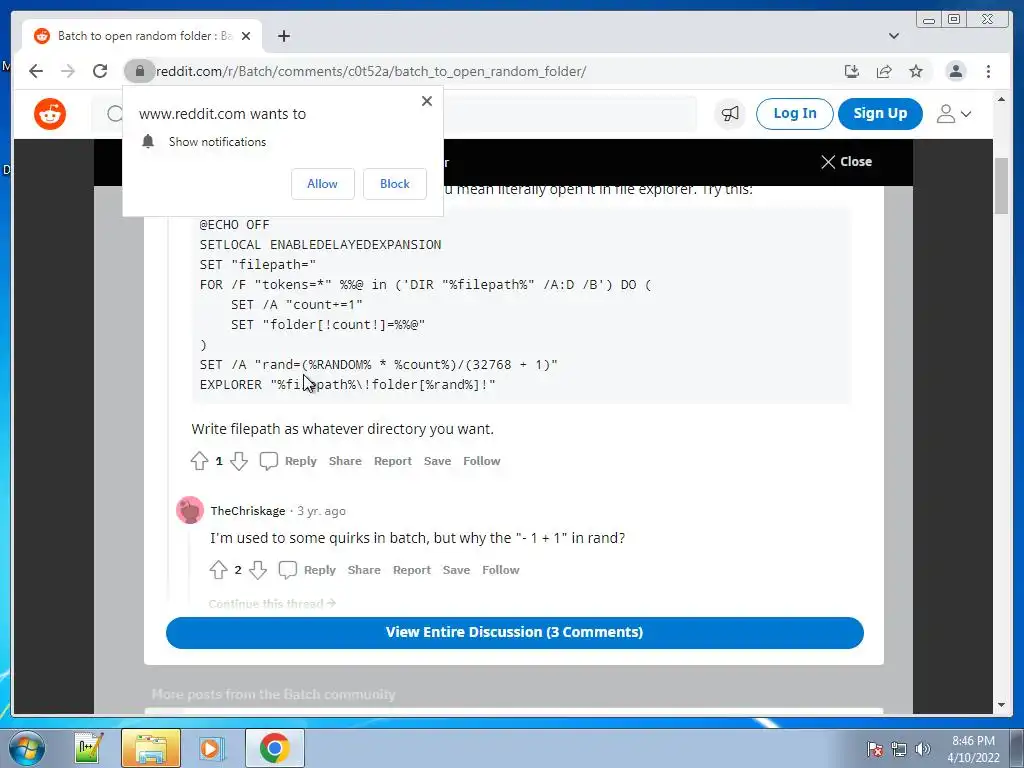Open the Action Center flag tray icon
This screenshot has height=768, width=1024.
(875, 749)
